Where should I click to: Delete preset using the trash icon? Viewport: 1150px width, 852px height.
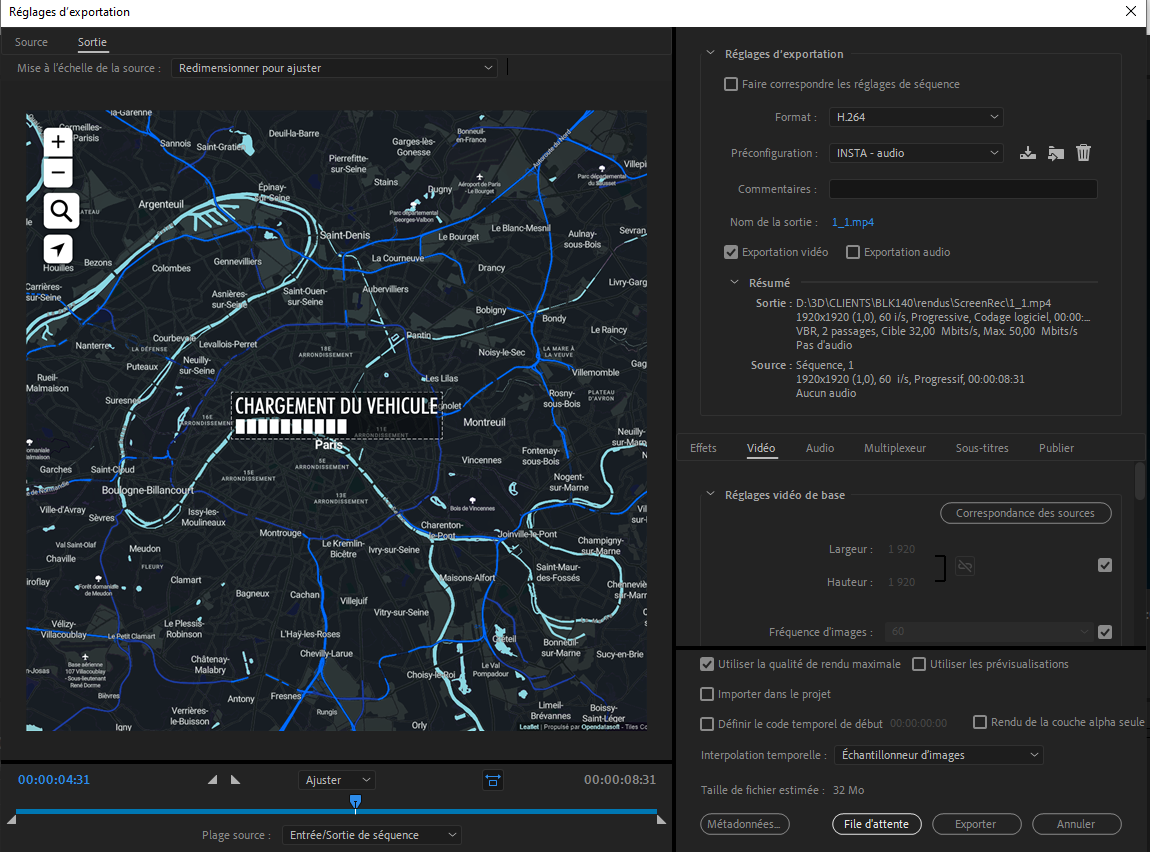pos(1083,153)
